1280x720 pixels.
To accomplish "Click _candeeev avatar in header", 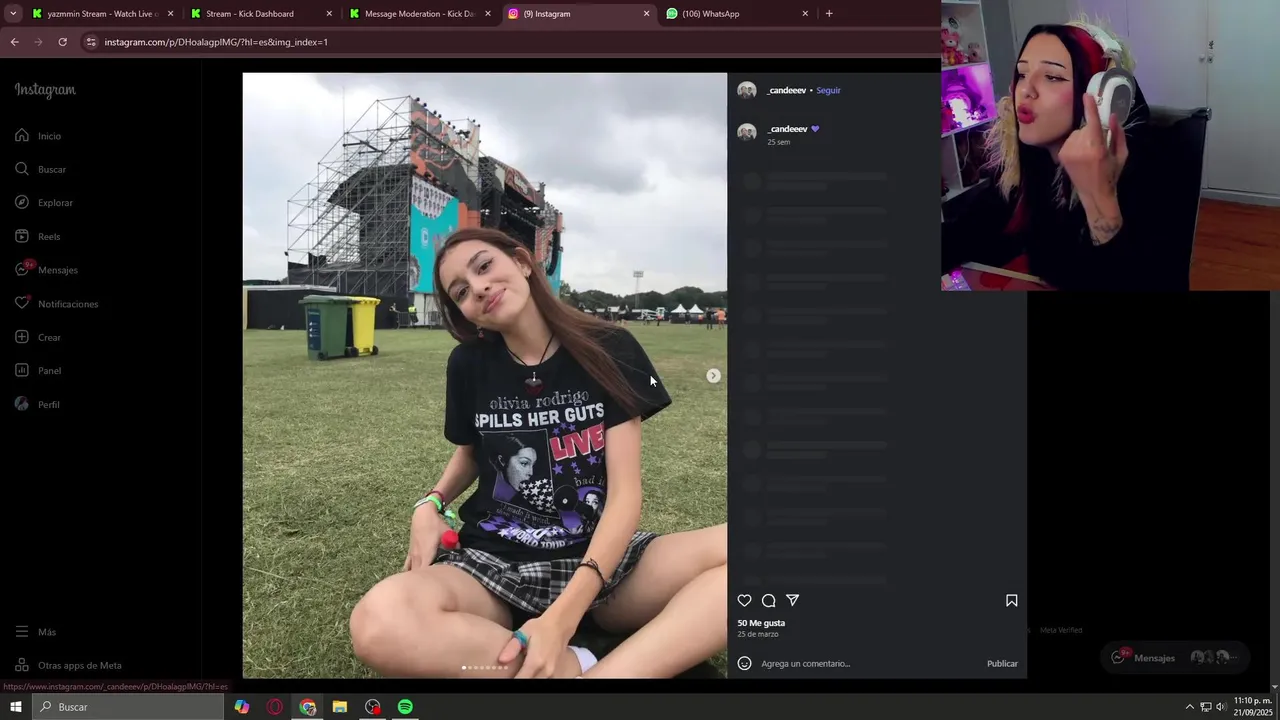I will coord(746,91).
